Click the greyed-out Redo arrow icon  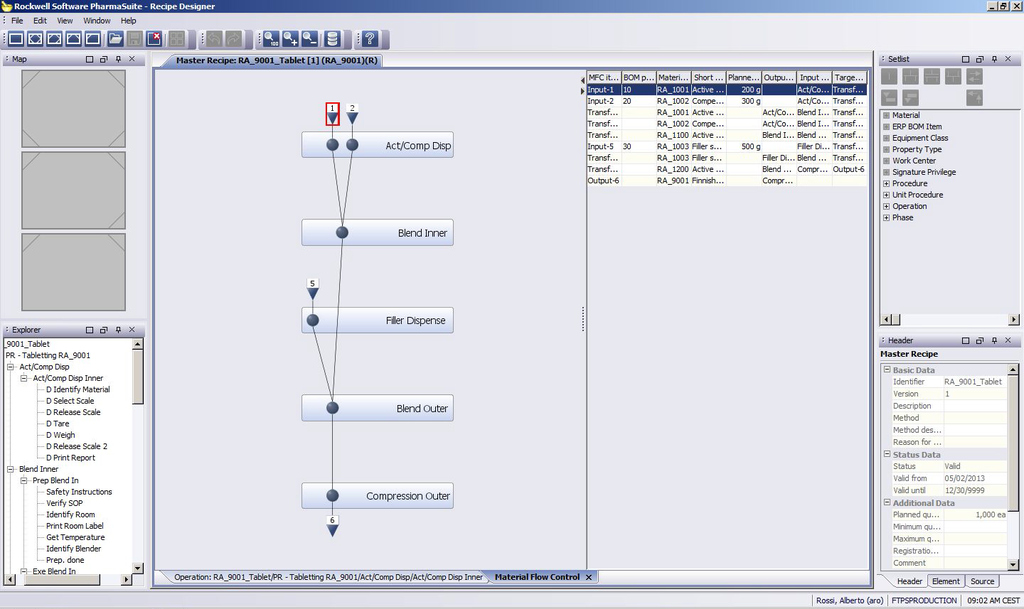click(233, 39)
